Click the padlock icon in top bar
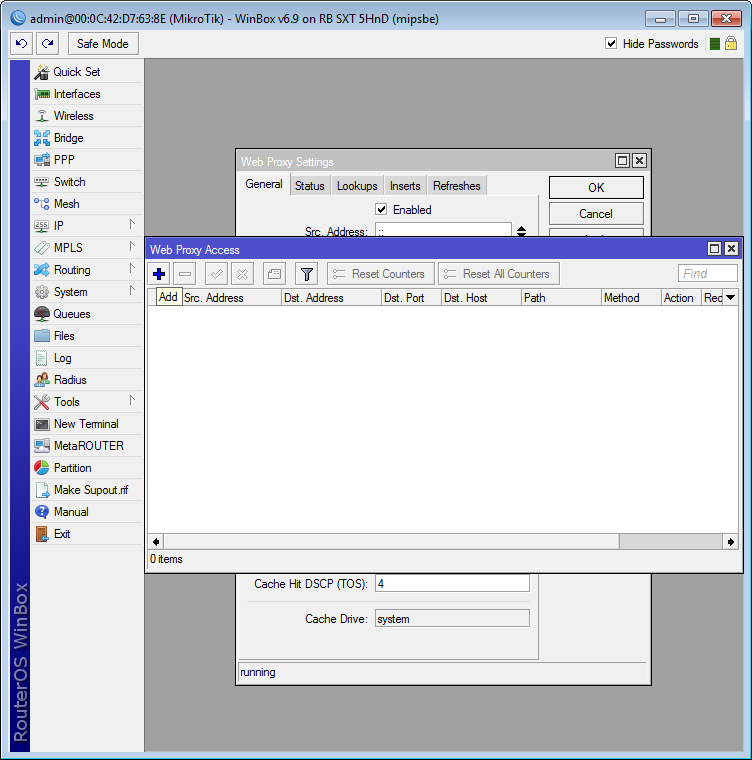 731,44
